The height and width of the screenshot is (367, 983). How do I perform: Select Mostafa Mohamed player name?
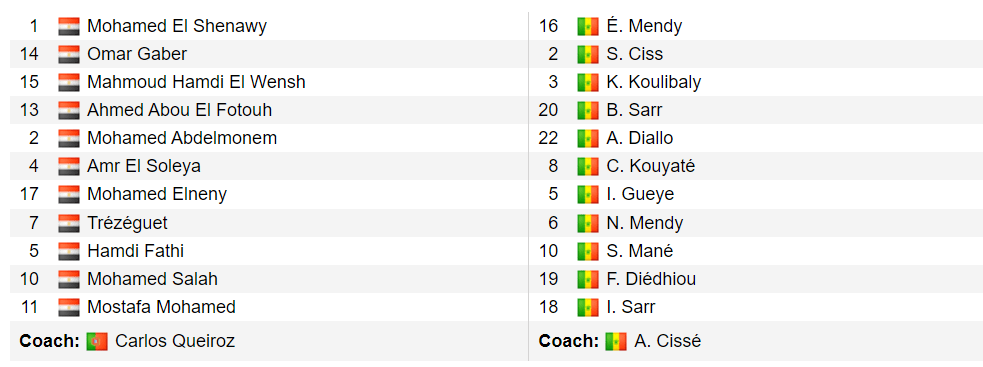coord(161,307)
